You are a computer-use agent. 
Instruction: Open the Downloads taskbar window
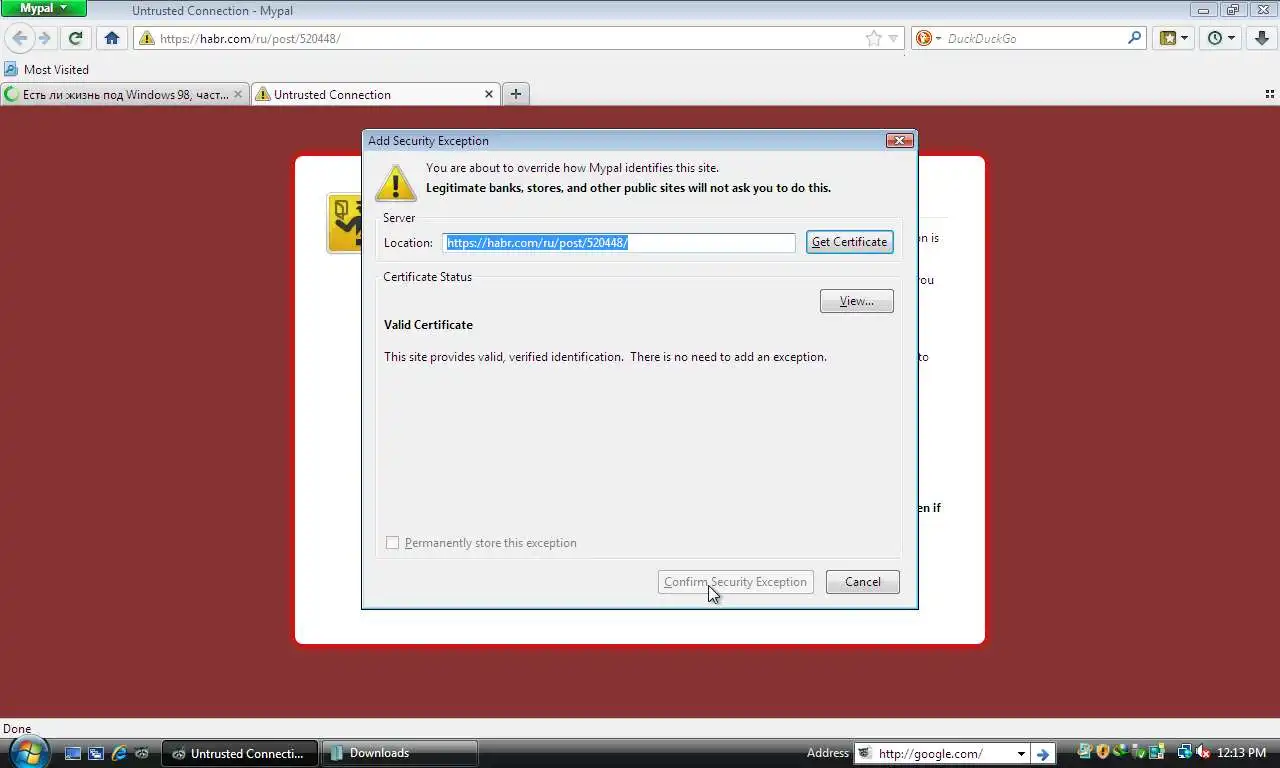coord(400,753)
